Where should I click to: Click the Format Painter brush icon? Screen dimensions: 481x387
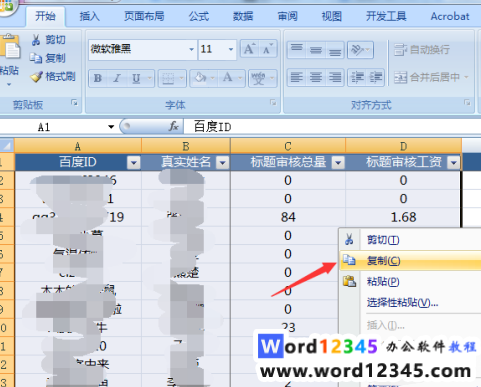(x=36, y=77)
